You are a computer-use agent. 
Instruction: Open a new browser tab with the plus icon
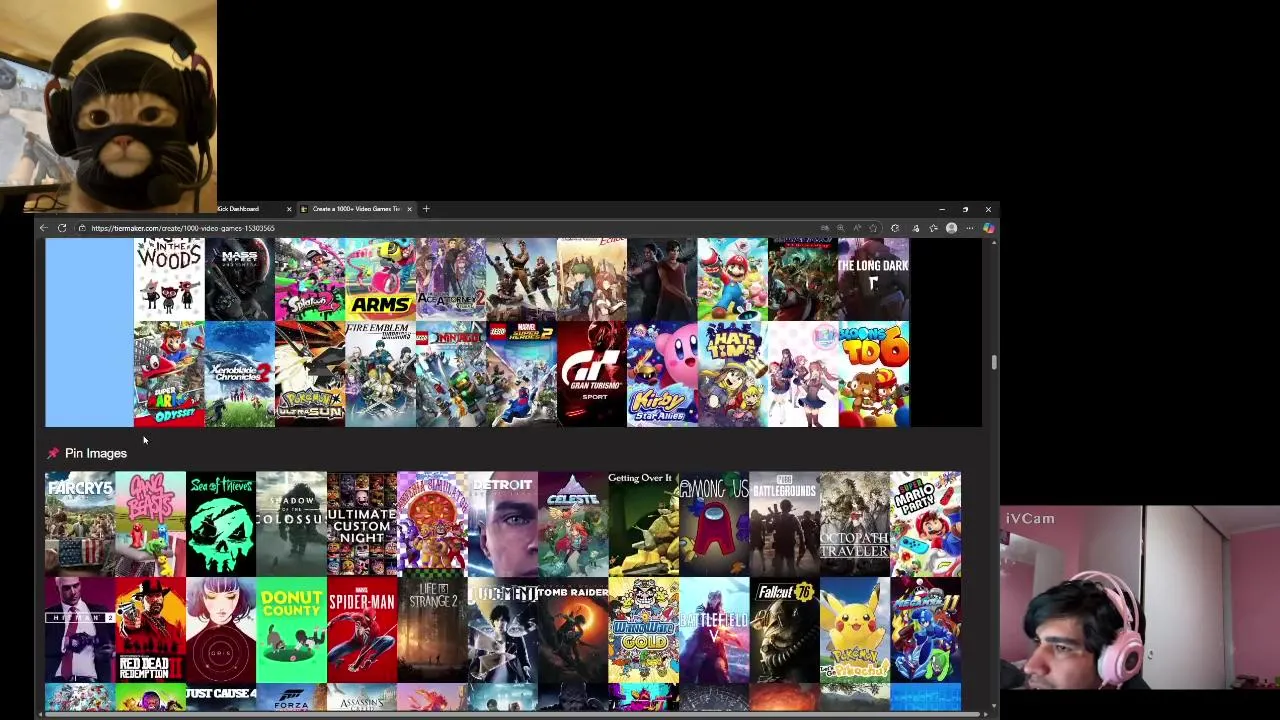[x=426, y=209]
